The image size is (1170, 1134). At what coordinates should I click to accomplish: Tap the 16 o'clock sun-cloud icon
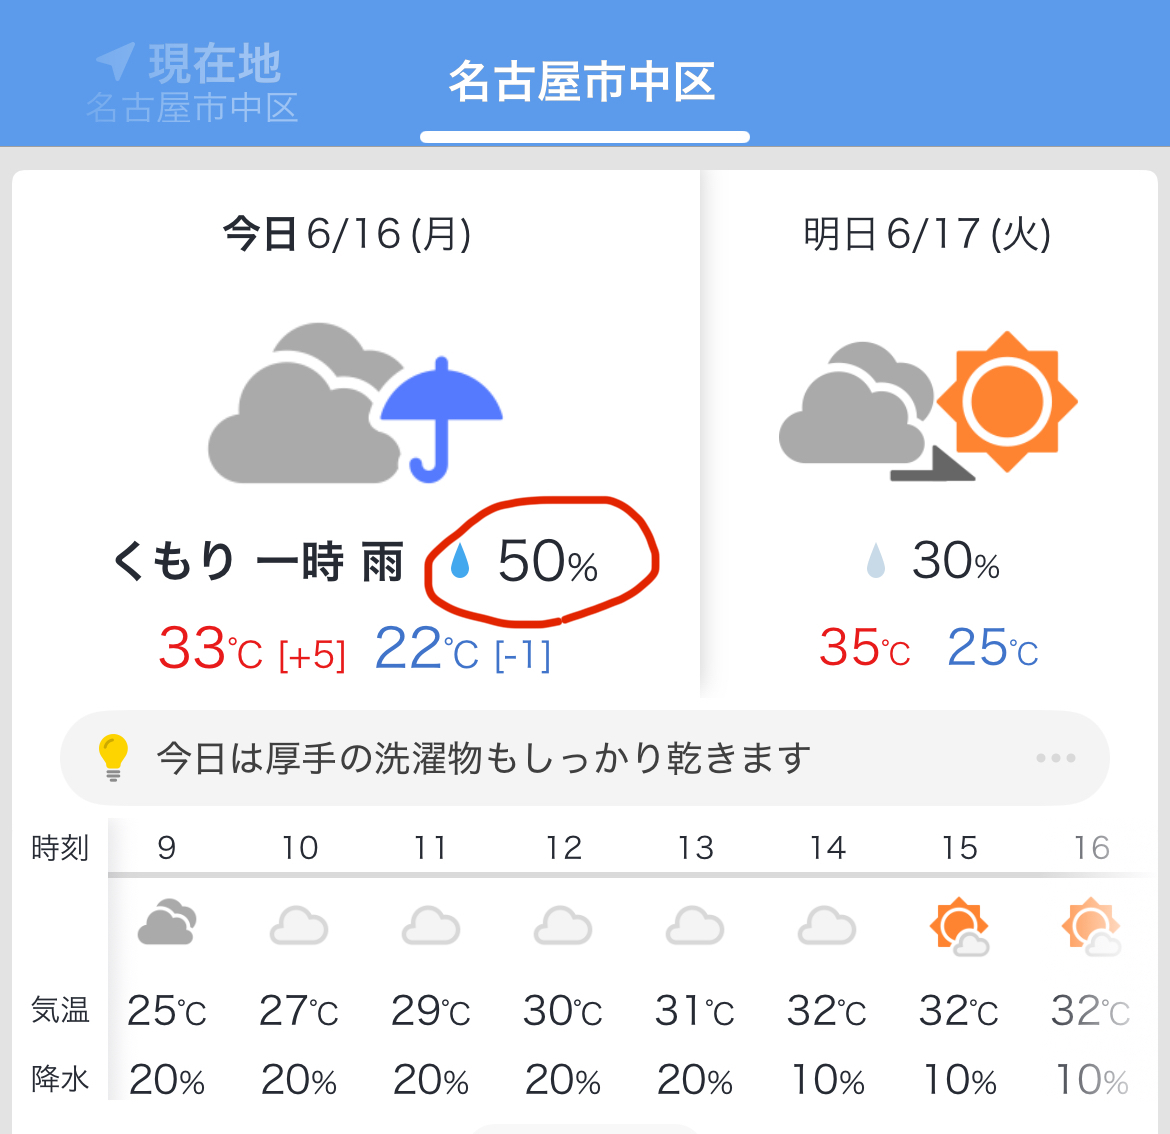[1092, 927]
